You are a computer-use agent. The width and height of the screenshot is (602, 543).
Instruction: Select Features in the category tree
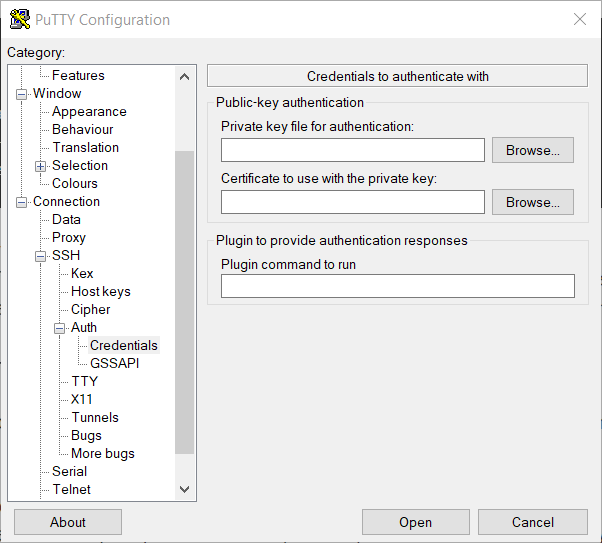[78, 75]
